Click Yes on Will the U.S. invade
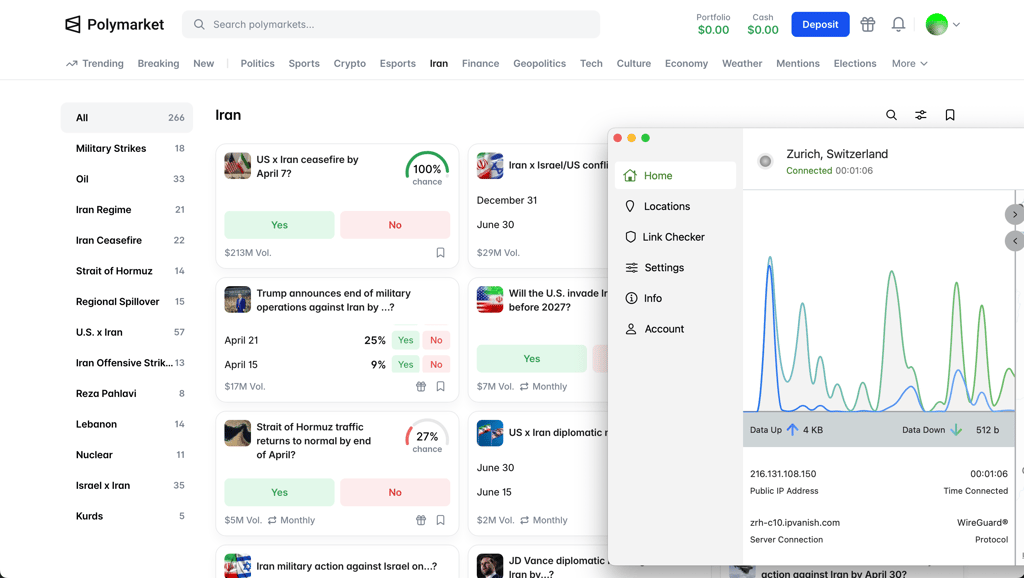This screenshot has width=1024, height=578. coord(532,359)
